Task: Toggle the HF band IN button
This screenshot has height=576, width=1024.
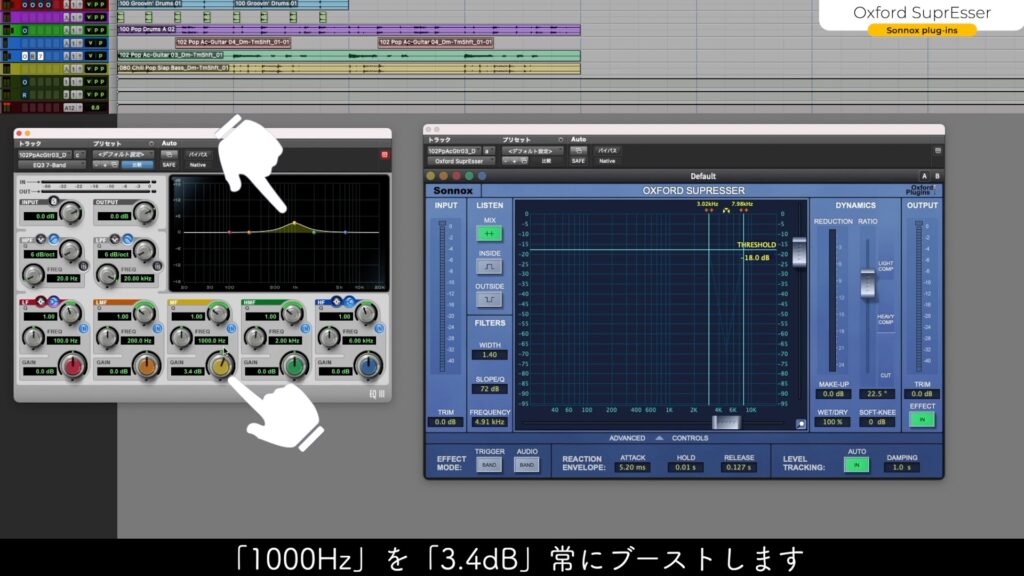Action: (x=379, y=328)
